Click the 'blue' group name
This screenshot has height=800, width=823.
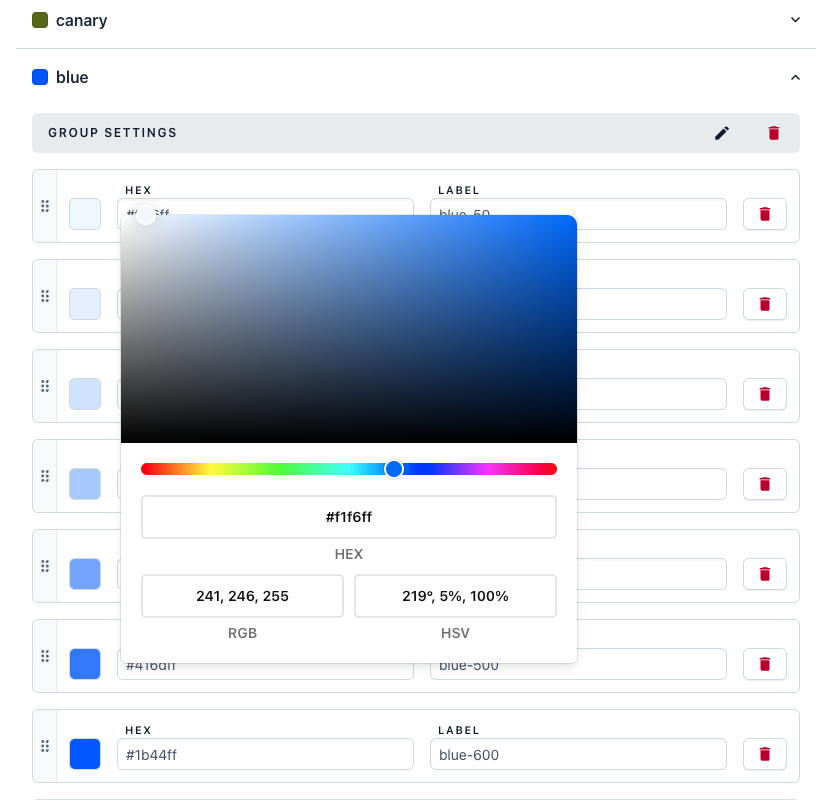click(x=72, y=78)
